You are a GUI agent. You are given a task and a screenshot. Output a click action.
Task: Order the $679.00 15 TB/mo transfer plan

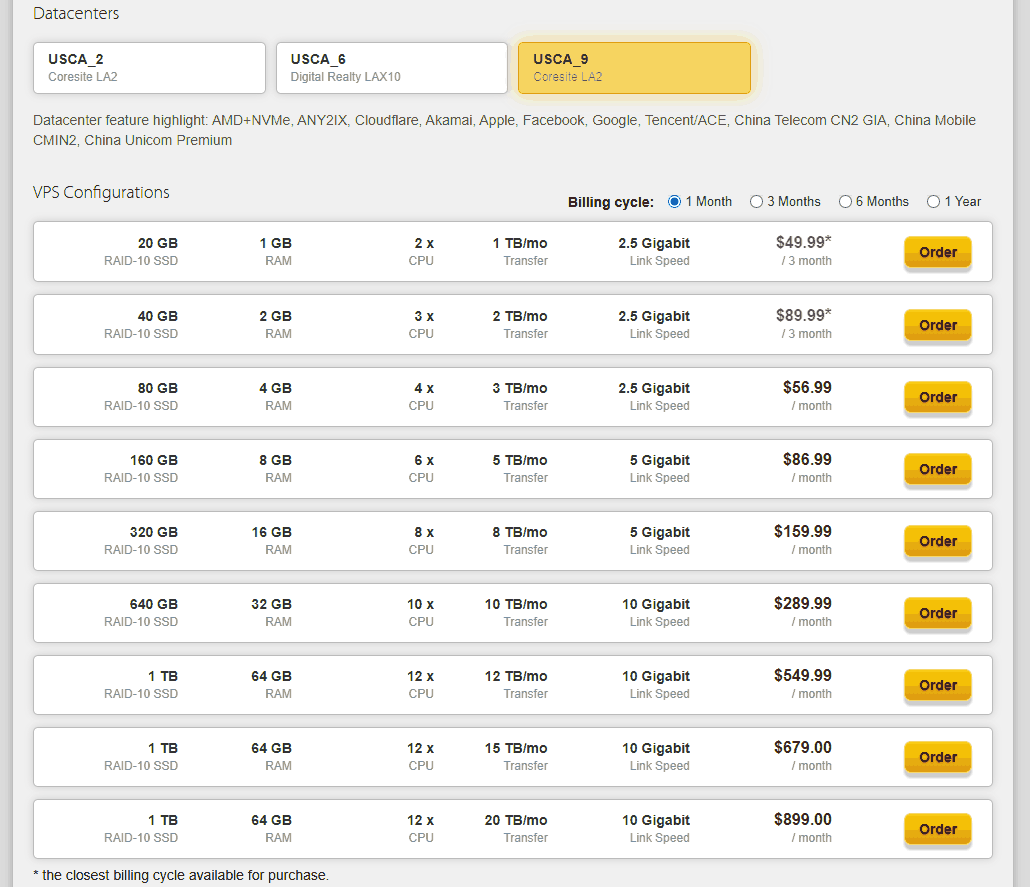(937, 758)
